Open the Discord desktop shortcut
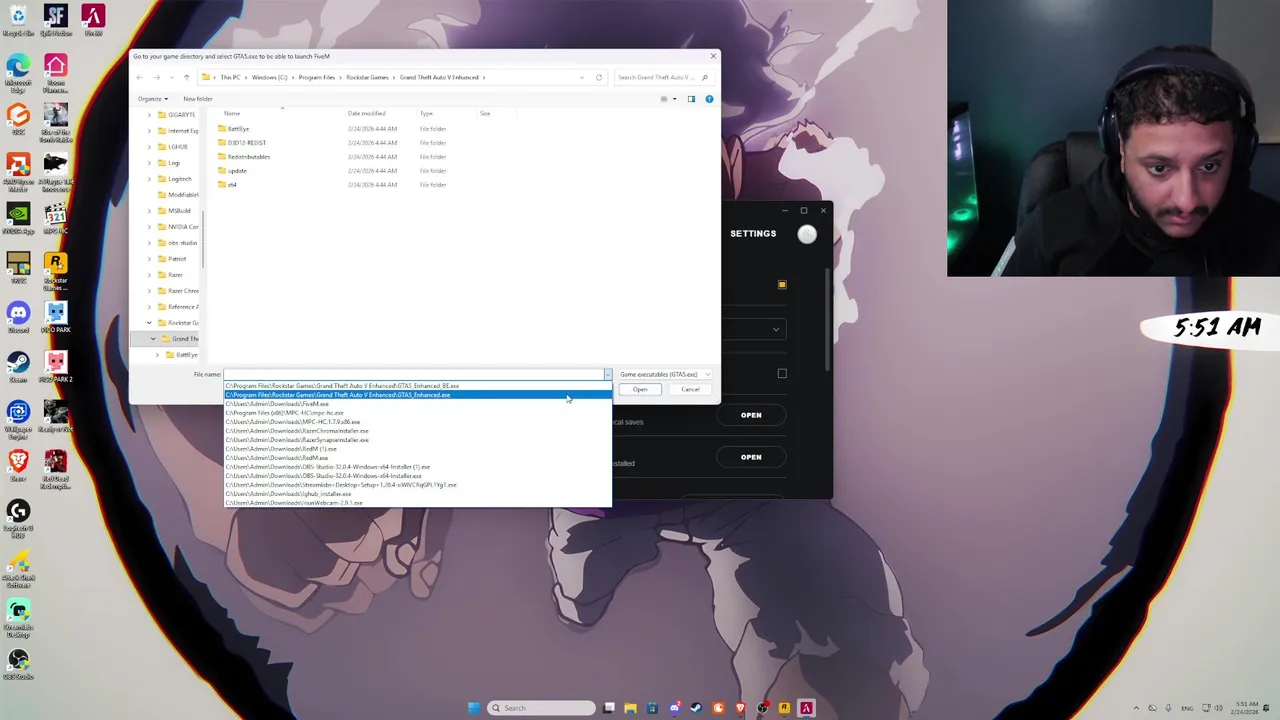The width and height of the screenshot is (1280, 720). click(18, 318)
